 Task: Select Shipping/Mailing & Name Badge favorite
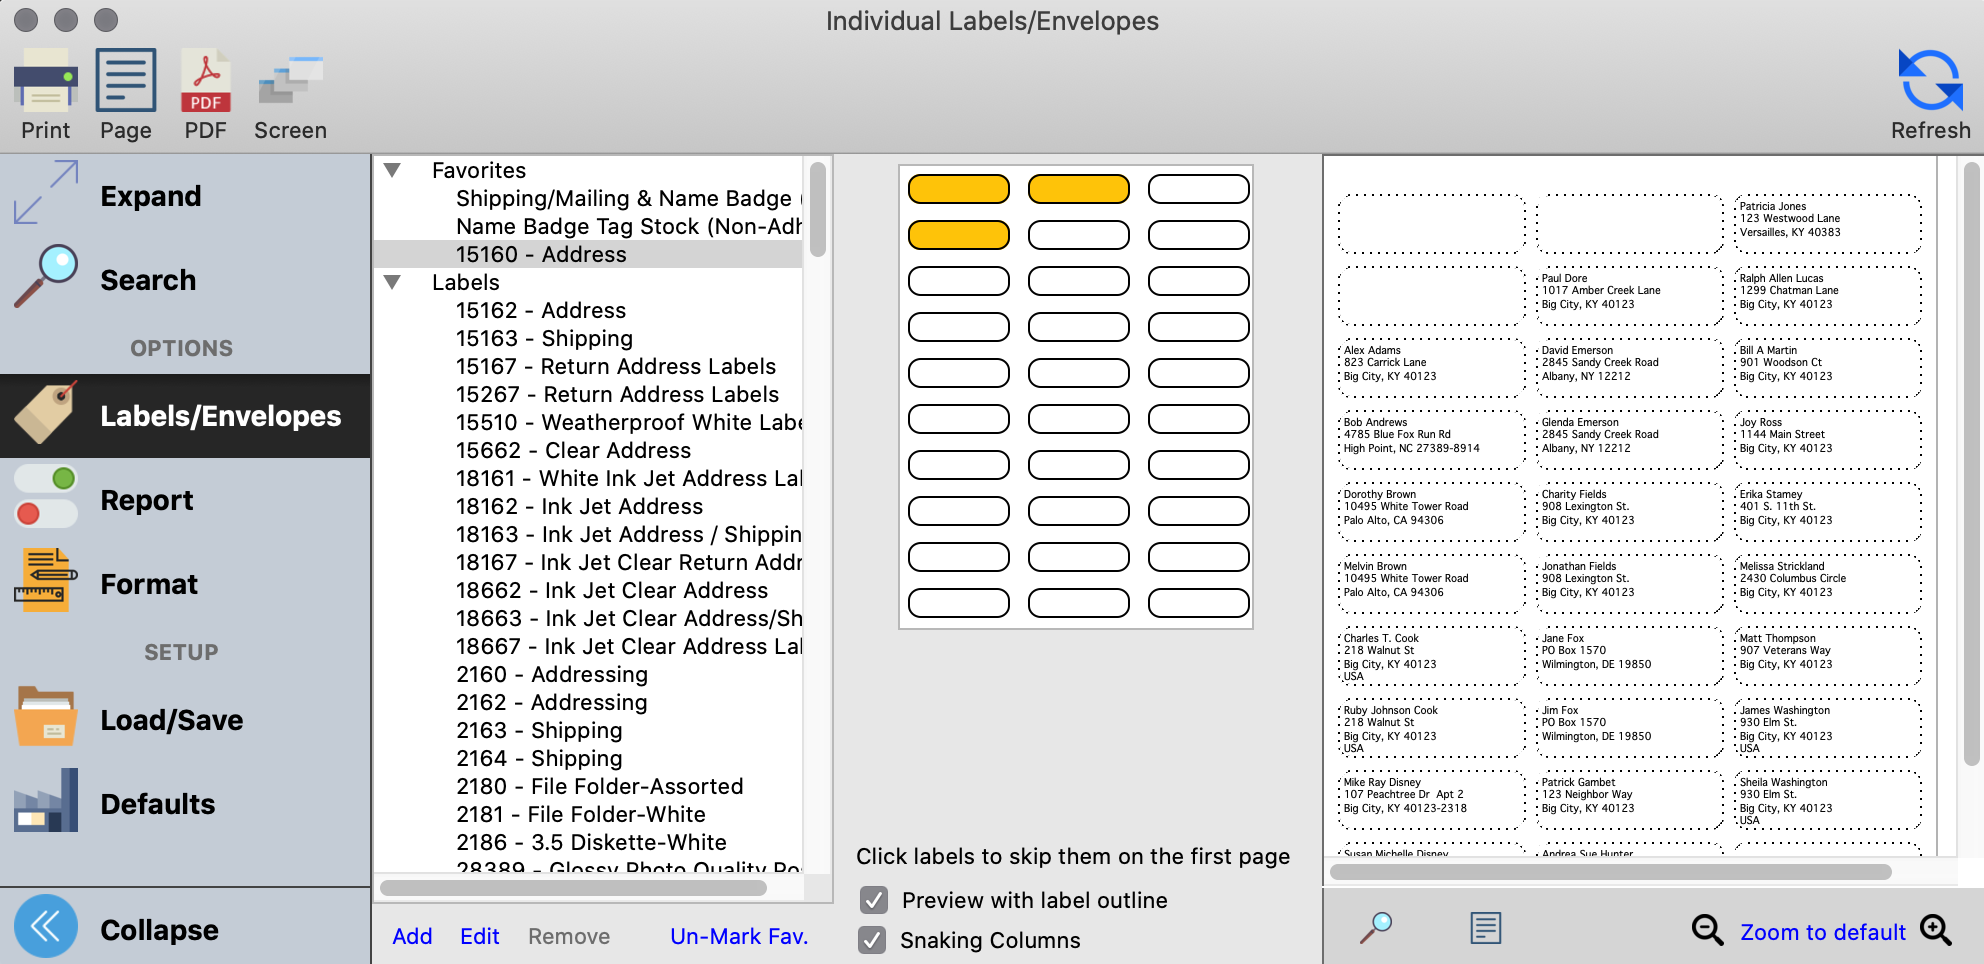[588, 198]
